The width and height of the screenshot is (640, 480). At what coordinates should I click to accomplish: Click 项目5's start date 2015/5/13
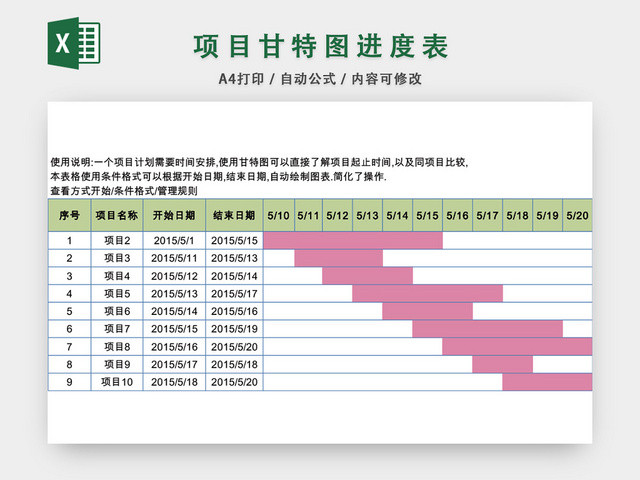(174, 293)
